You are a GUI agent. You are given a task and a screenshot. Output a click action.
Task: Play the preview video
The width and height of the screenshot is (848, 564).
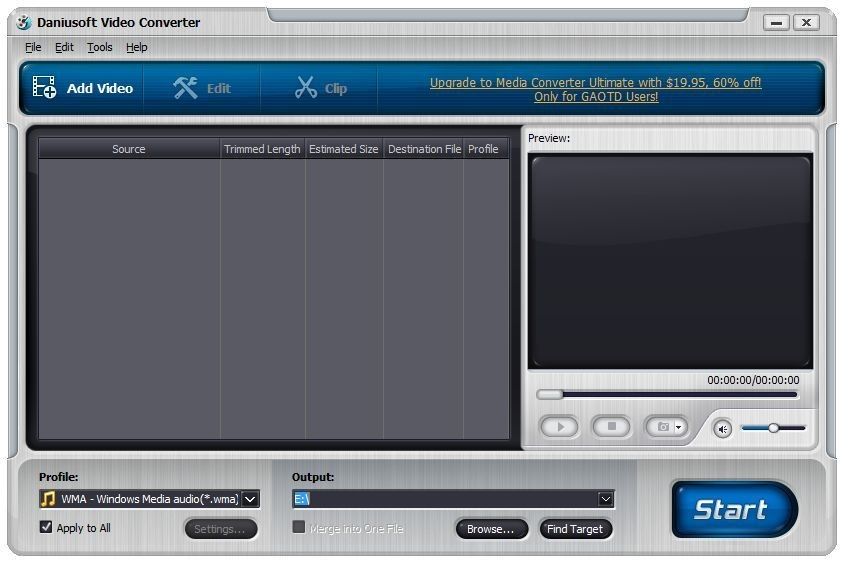point(559,427)
